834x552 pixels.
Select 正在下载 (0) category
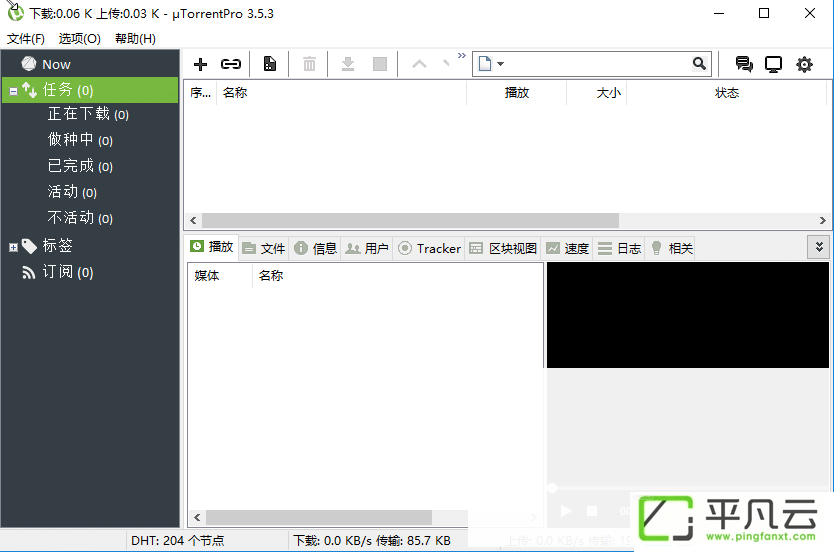click(x=88, y=114)
